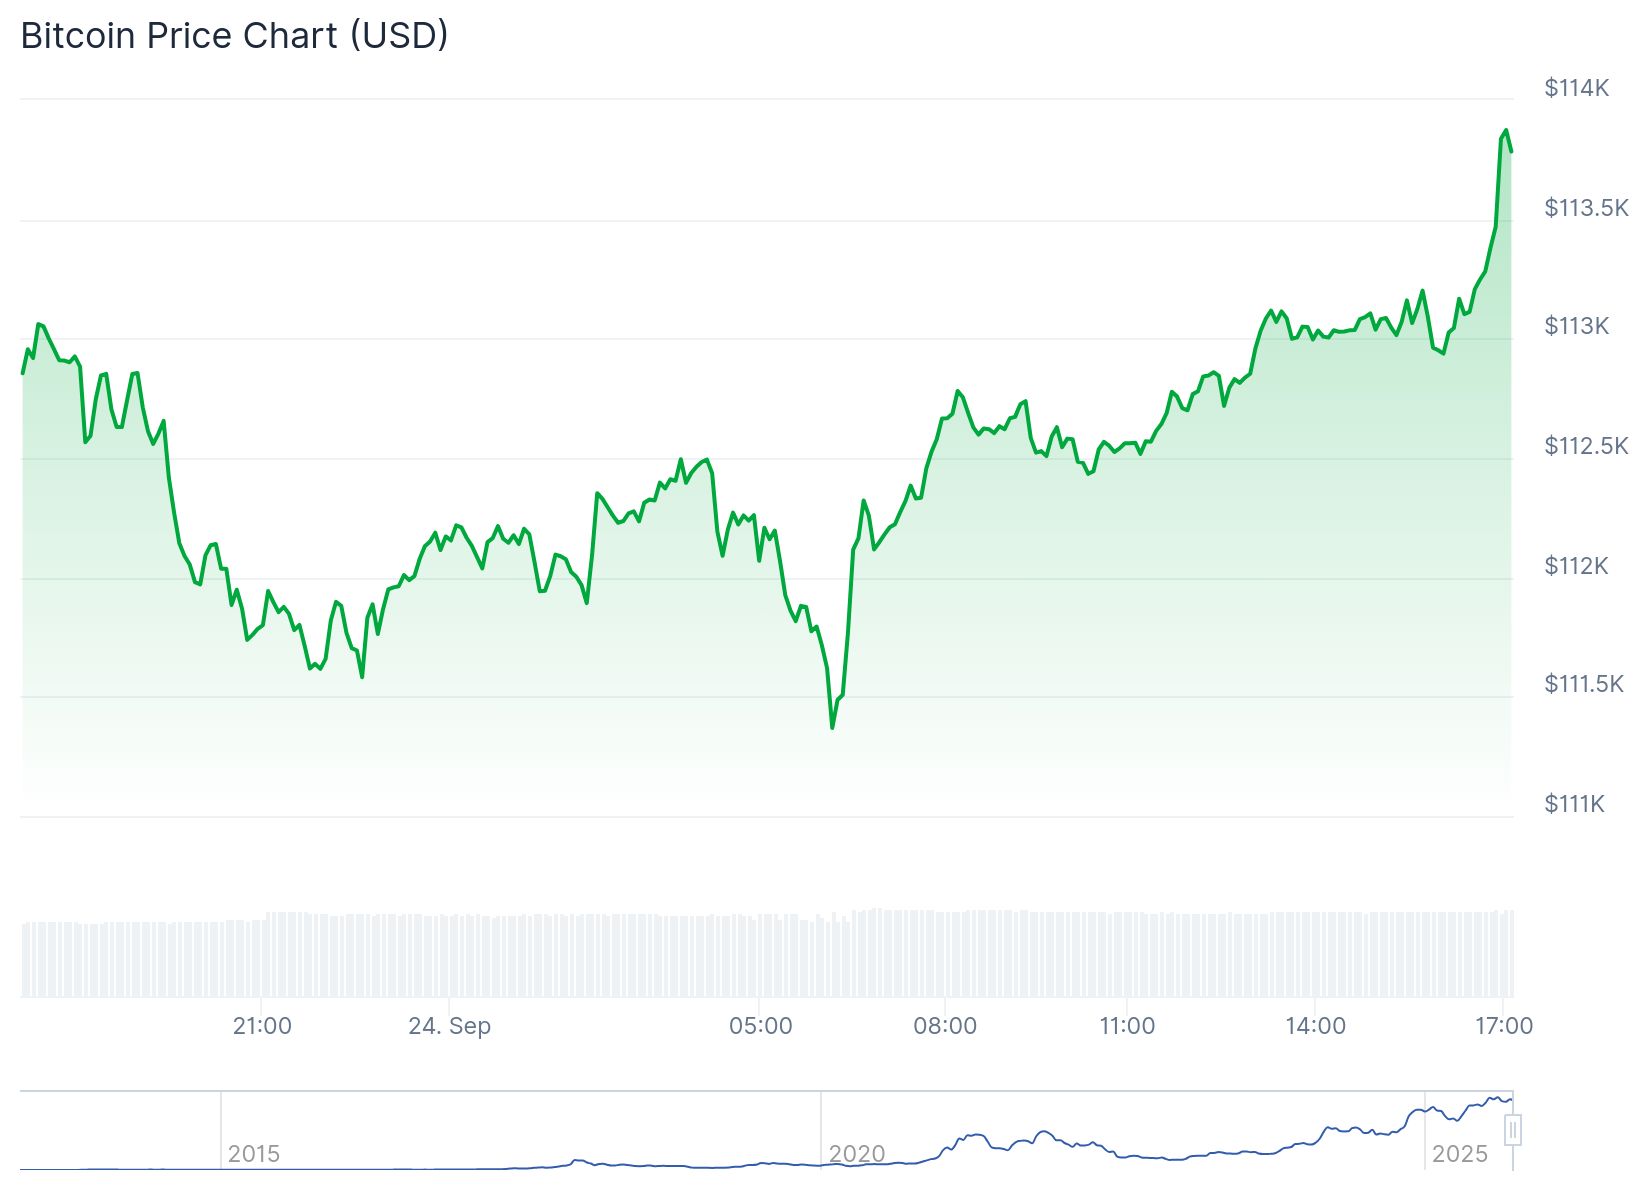
Task: Click the 11:00 time axis label
Action: (x=1127, y=1026)
